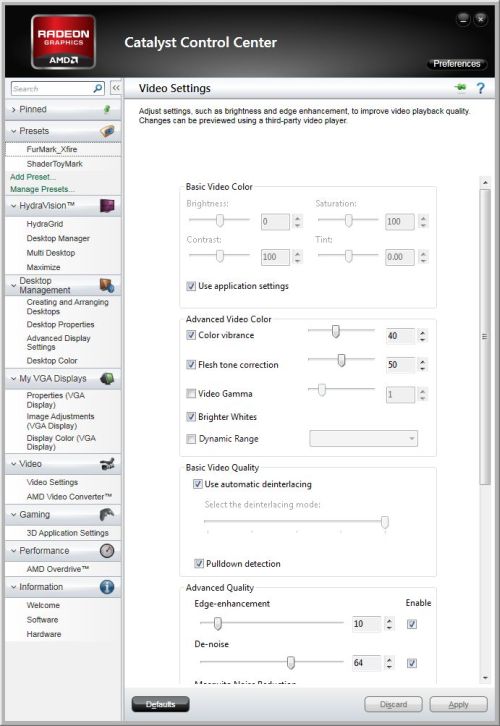Enable the Video Gamma checkbox
This screenshot has height=726, width=500.
coord(191,394)
